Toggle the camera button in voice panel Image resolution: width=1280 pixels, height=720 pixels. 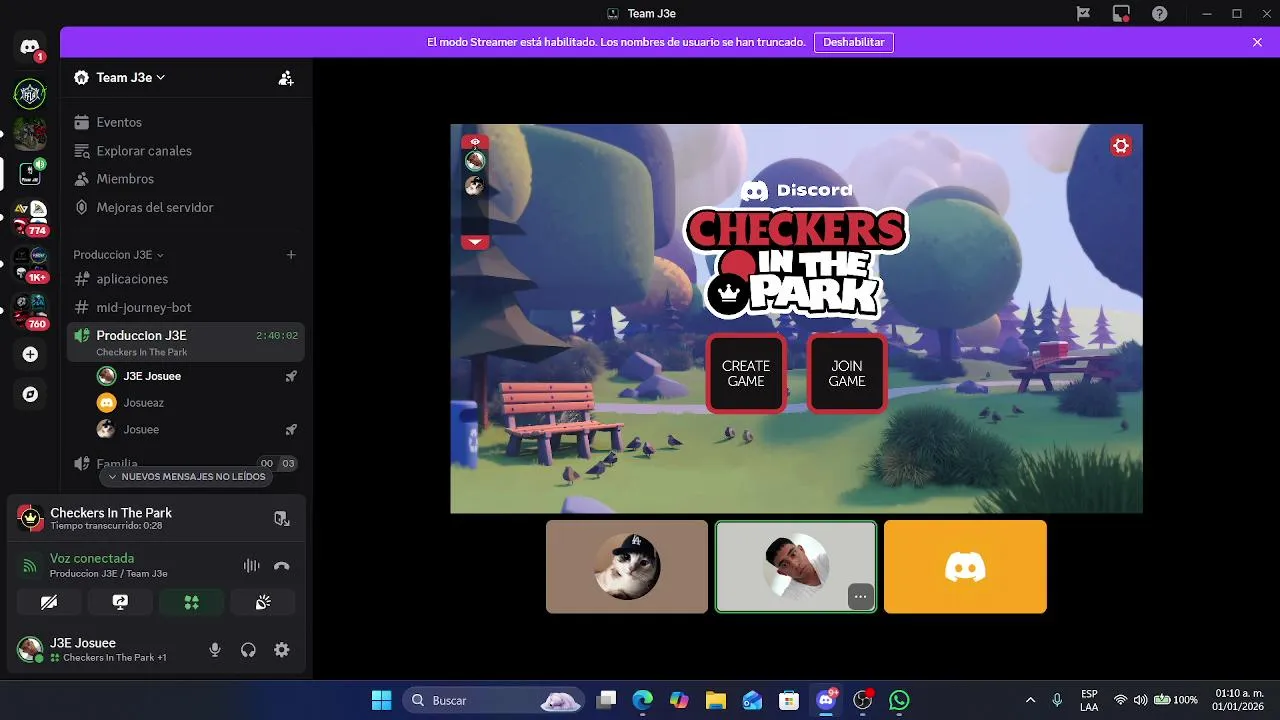[48, 602]
